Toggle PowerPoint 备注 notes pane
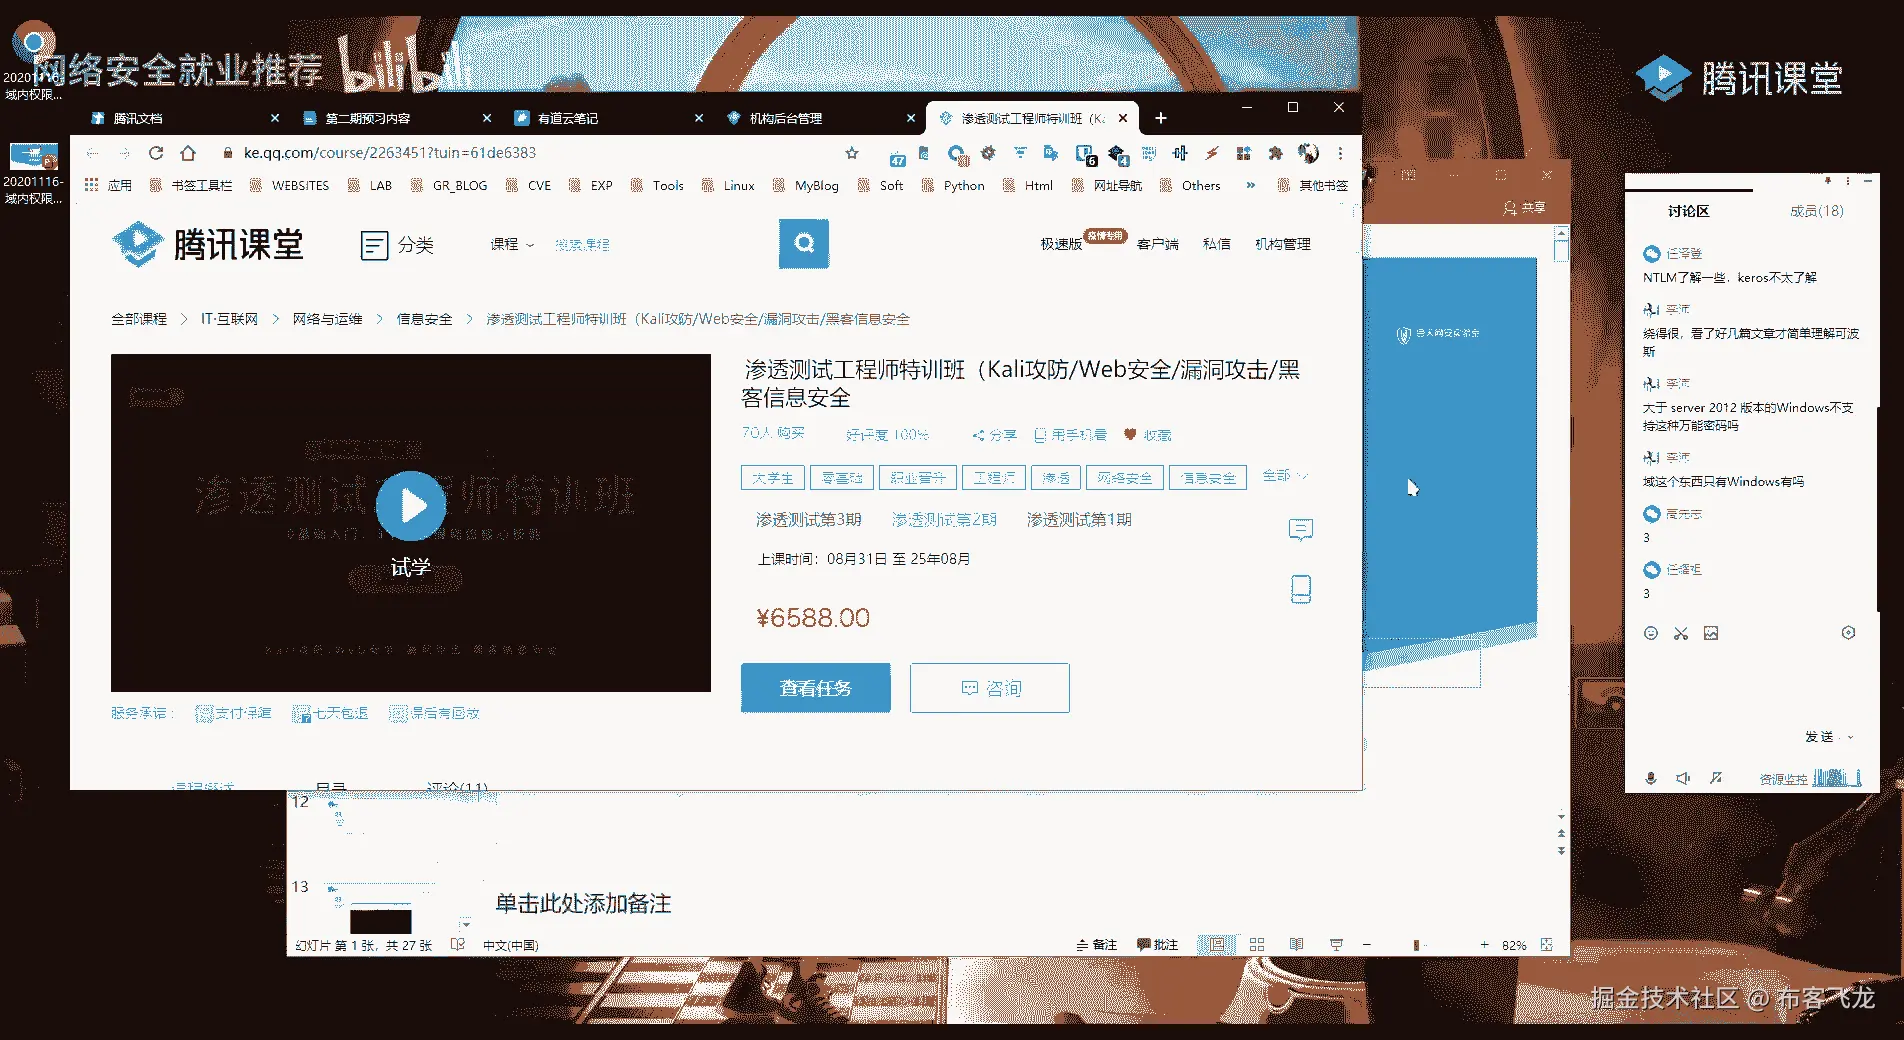1904x1040 pixels. [x=1097, y=944]
